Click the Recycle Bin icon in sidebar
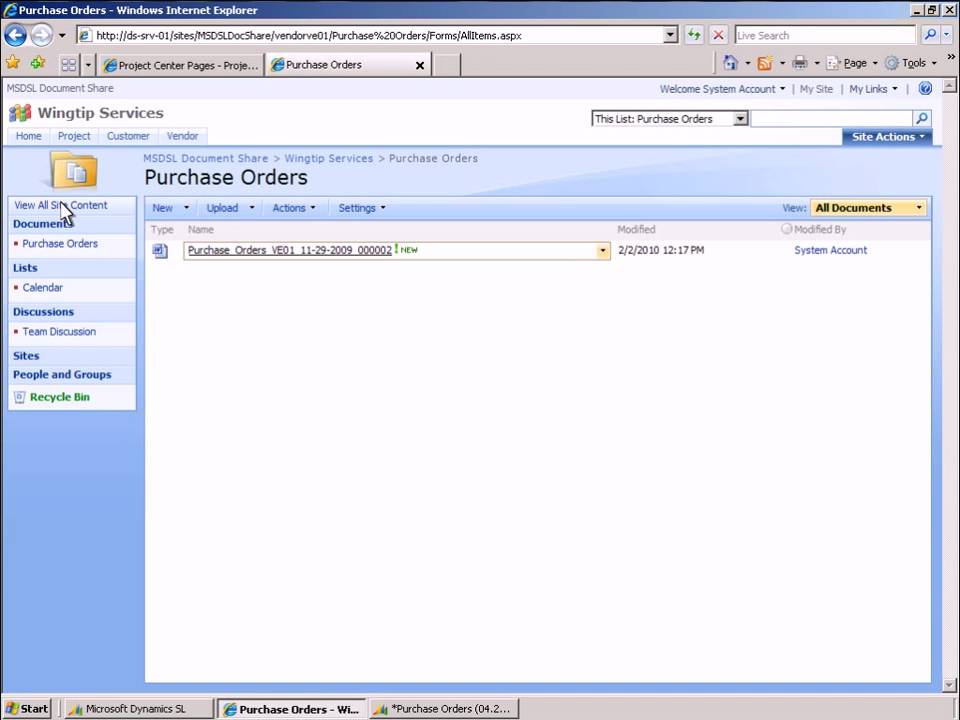 [x=20, y=397]
